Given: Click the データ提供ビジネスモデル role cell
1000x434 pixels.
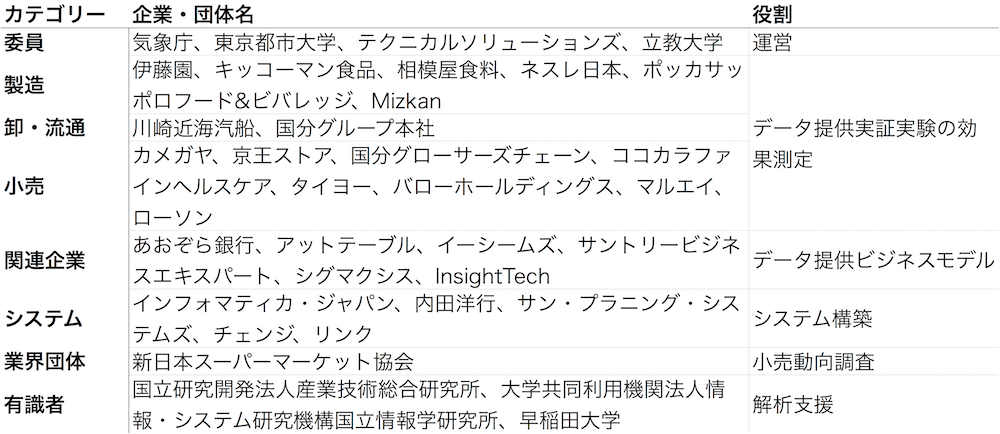Looking at the screenshot, I should click(868, 260).
